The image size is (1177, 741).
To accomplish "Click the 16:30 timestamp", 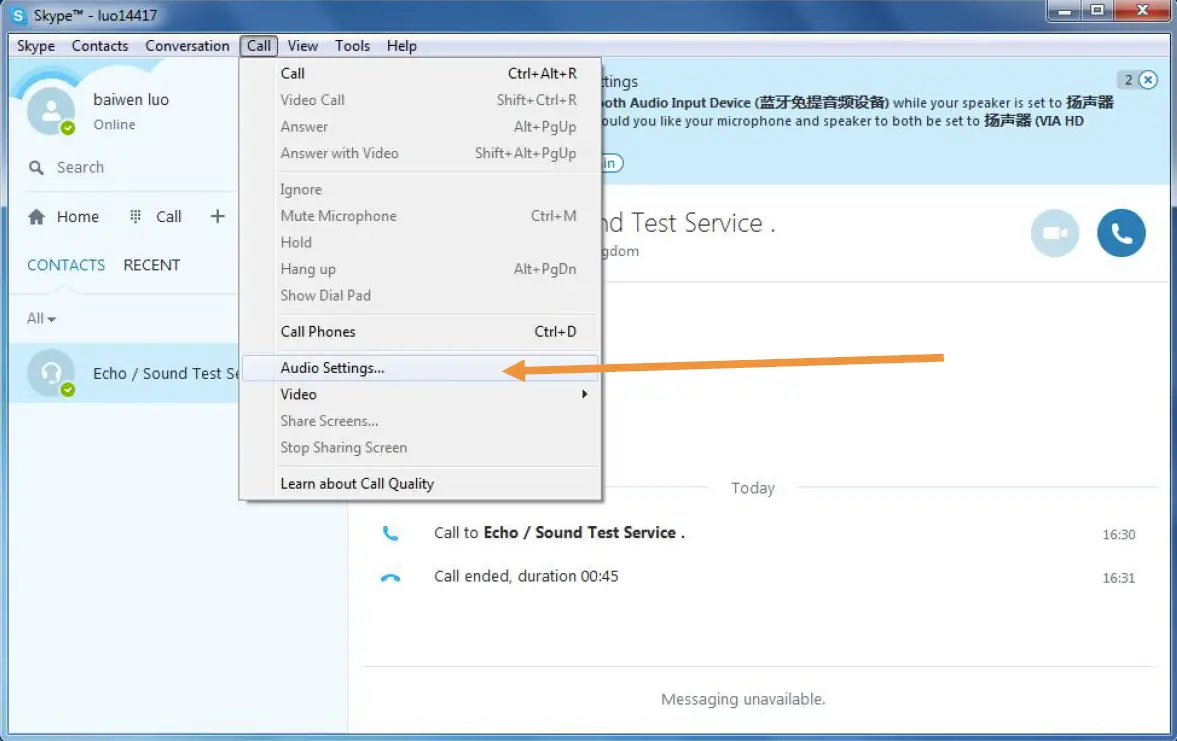I will click(1118, 535).
